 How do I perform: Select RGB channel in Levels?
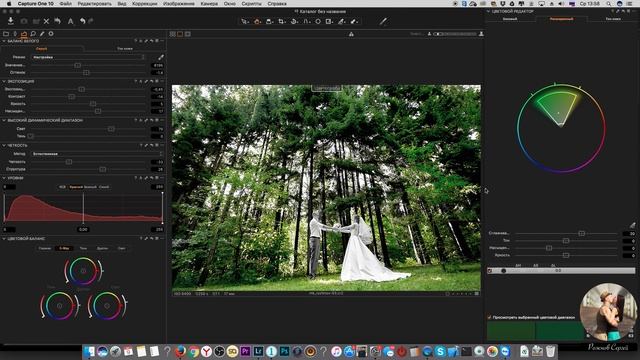coord(62,187)
